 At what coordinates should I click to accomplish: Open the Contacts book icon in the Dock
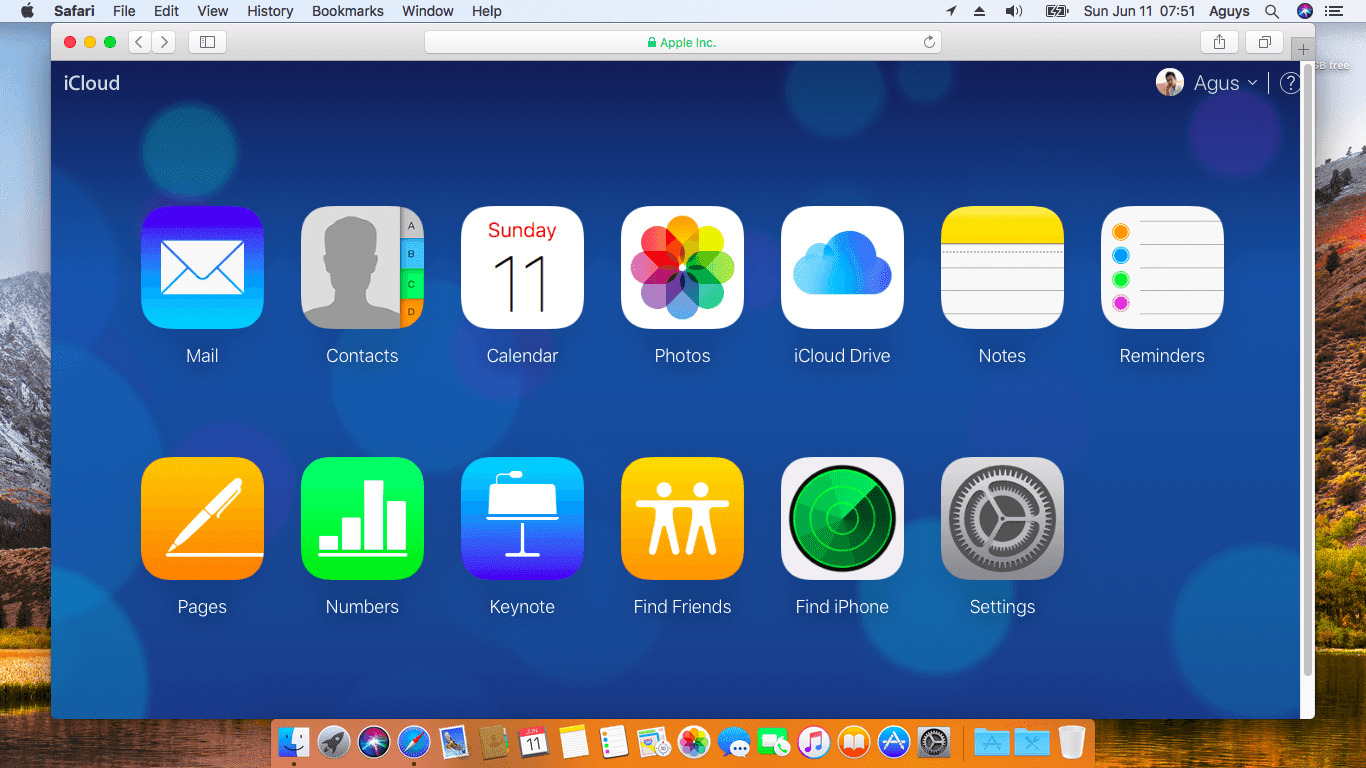(x=493, y=742)
